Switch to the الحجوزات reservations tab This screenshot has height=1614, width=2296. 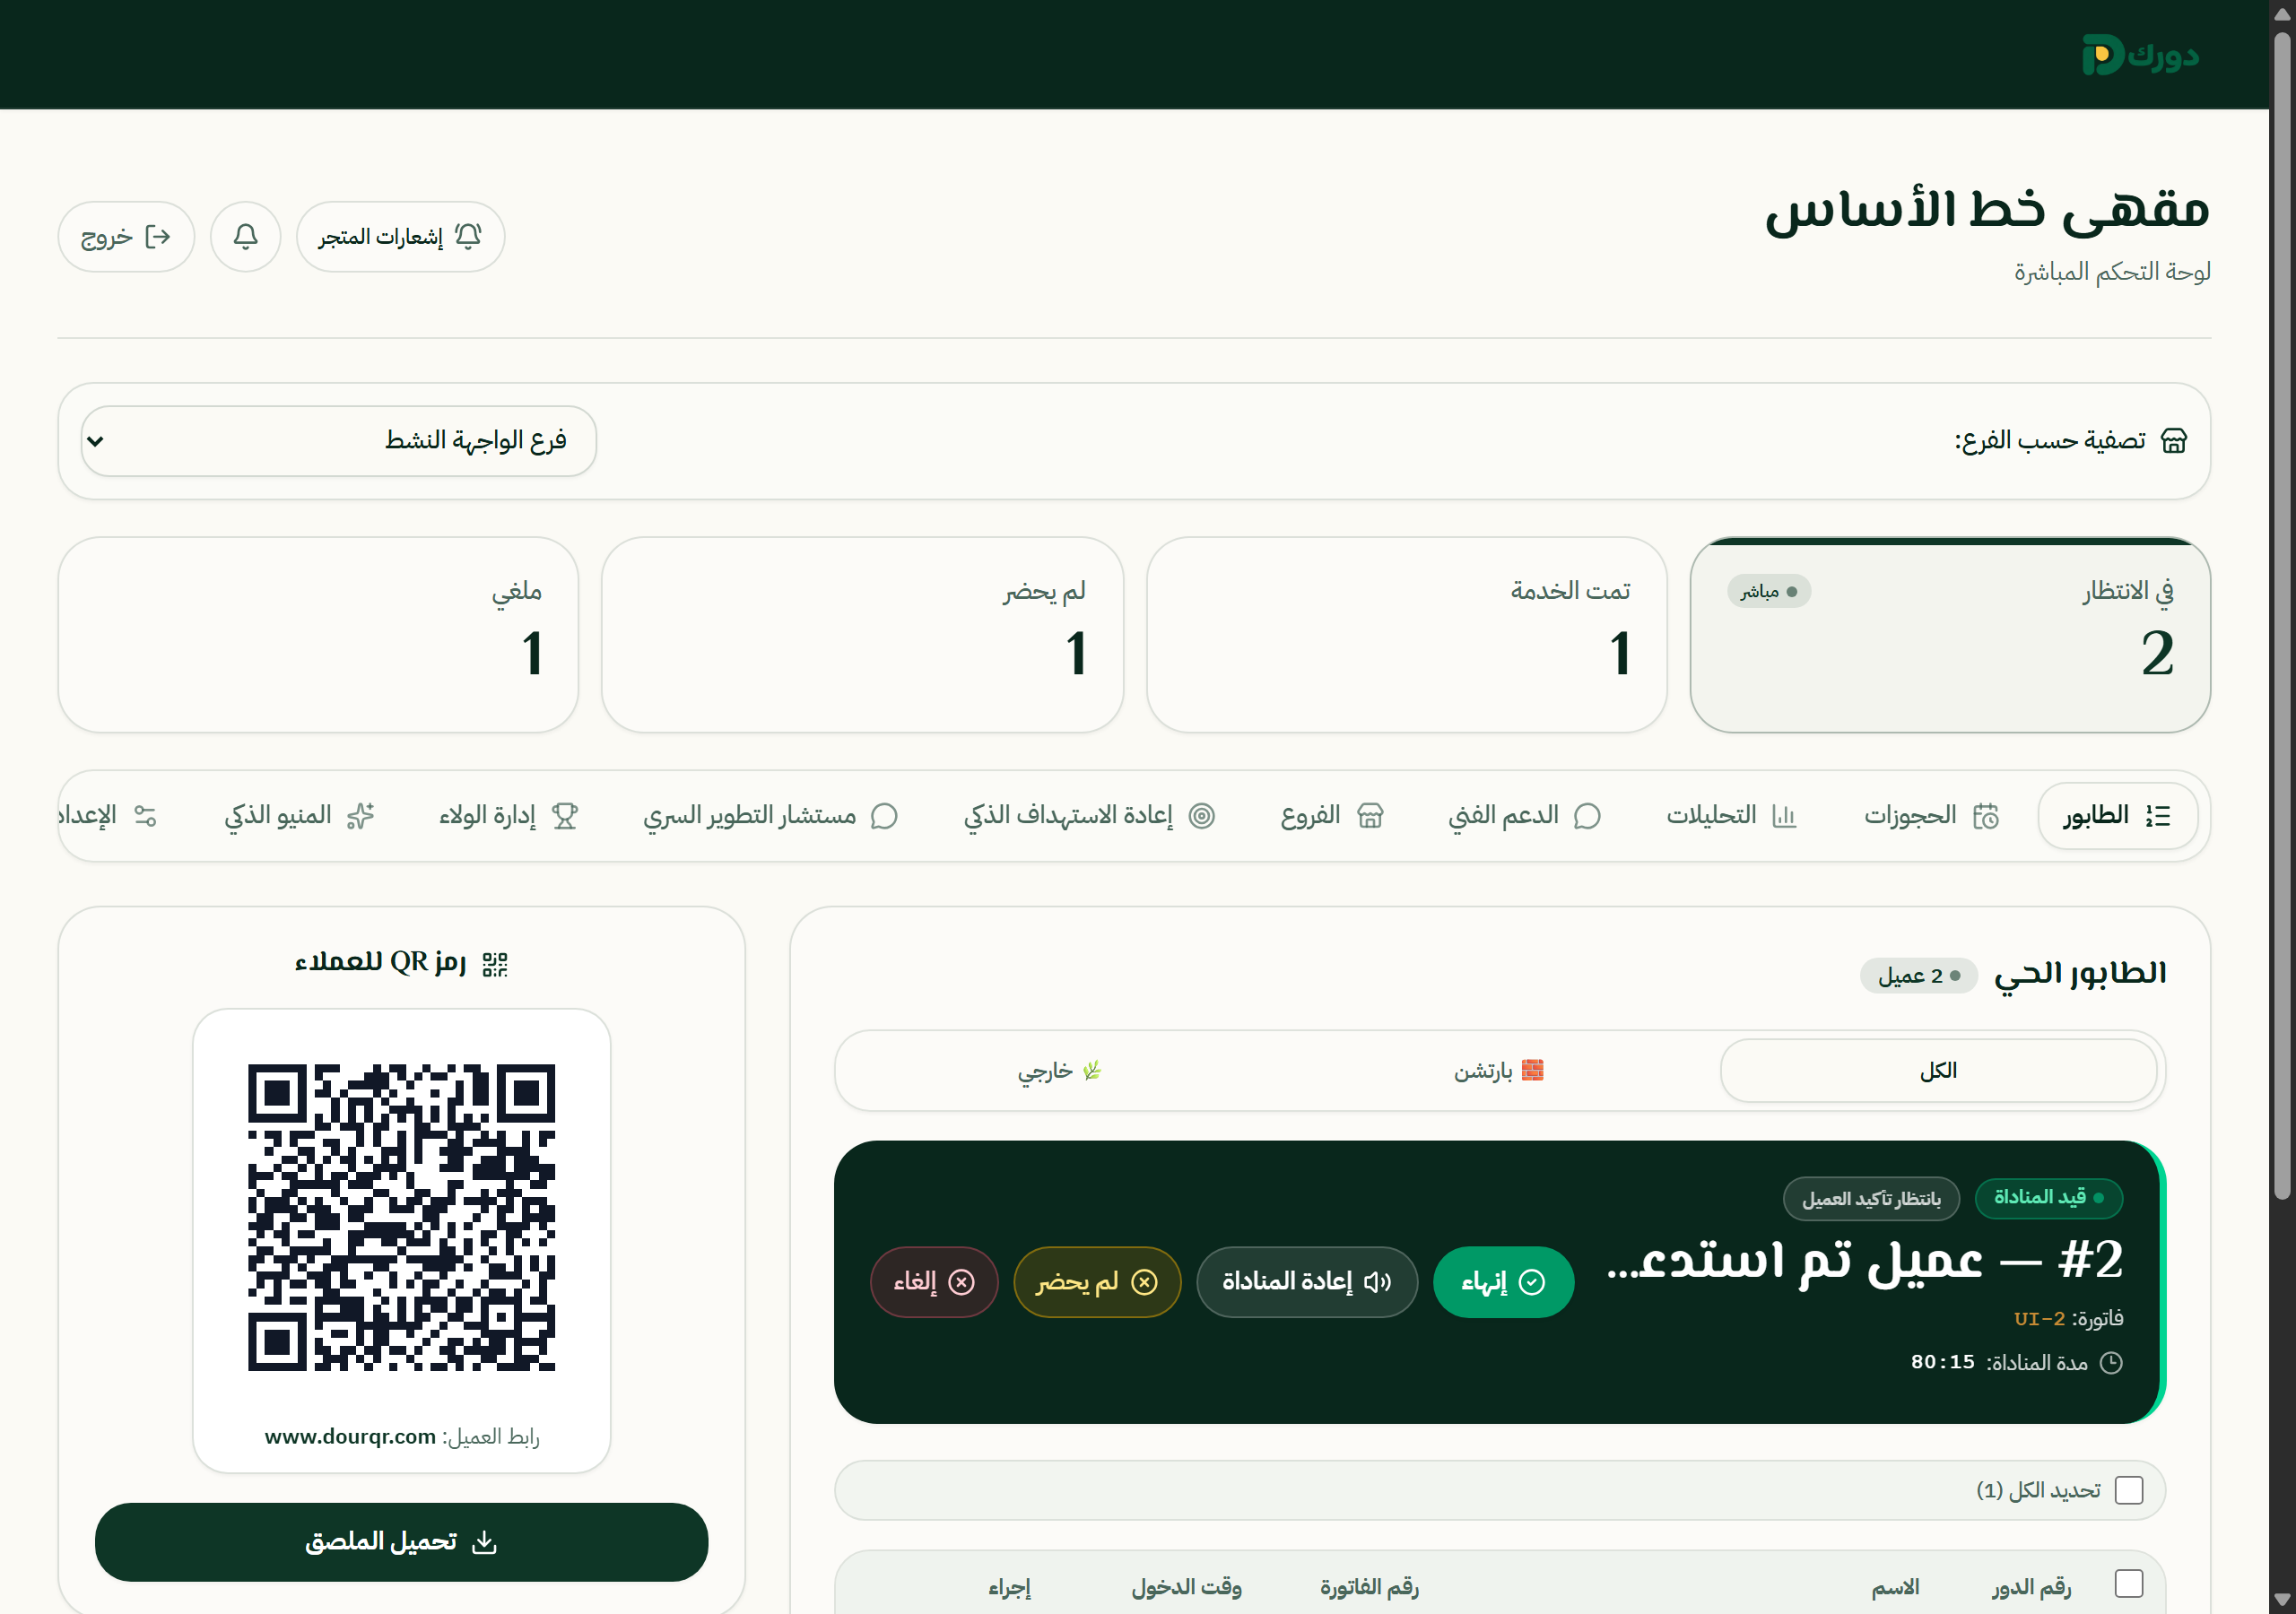click(x=1931, y=816)
